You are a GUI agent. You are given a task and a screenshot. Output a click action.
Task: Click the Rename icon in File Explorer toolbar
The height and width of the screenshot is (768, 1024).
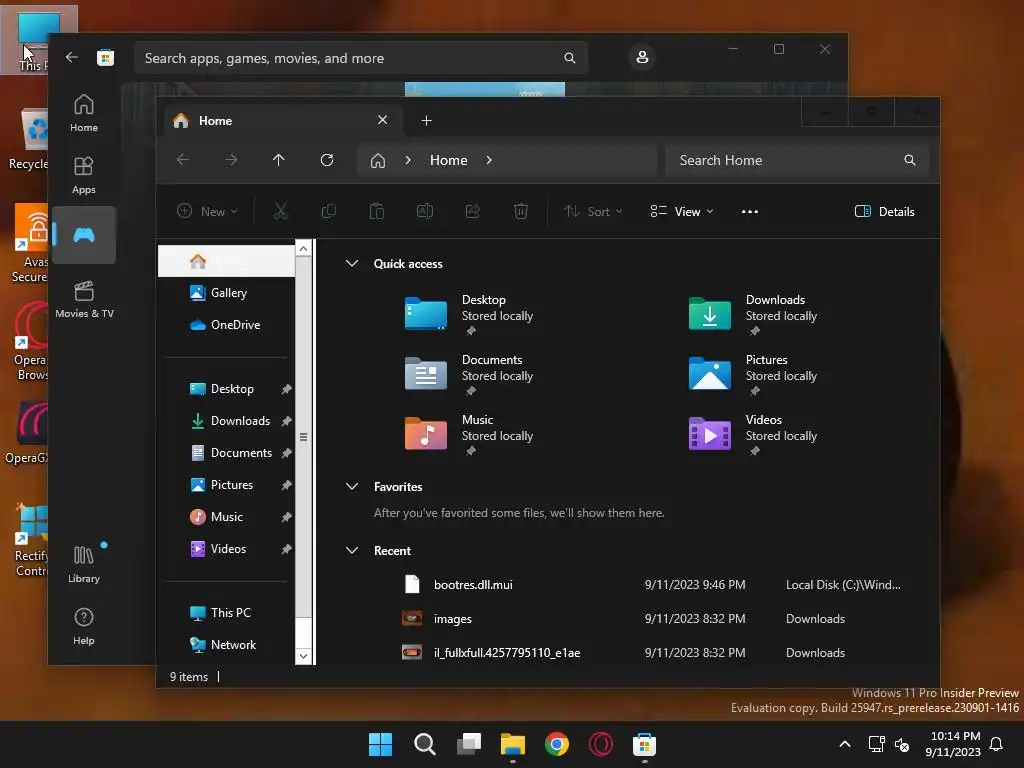tap(425, 211)
